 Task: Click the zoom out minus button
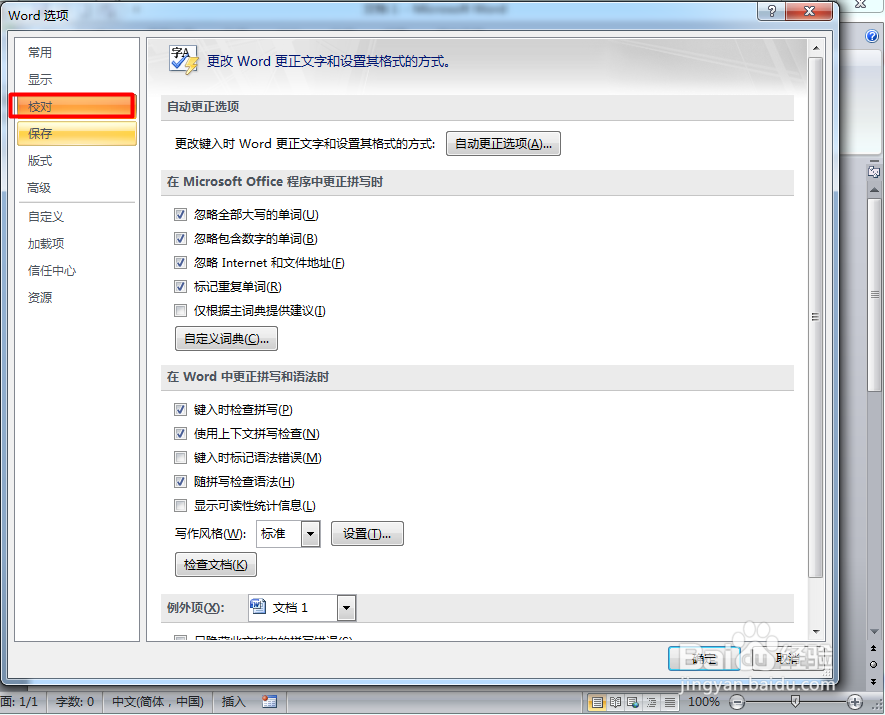[x=737, y=703]
